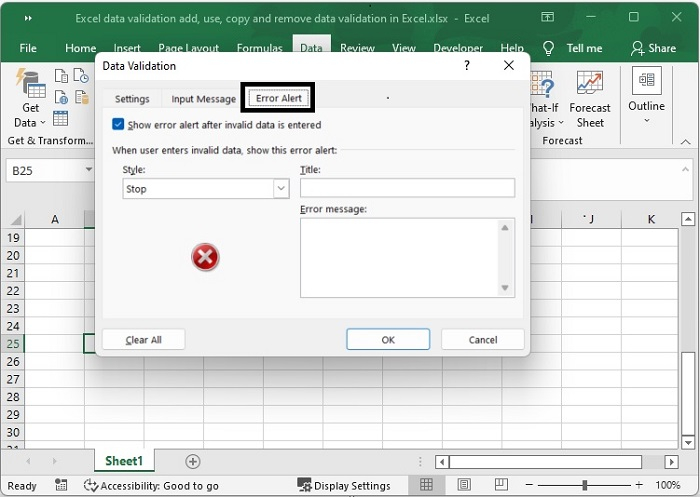The width and height of the screenshot is (700, 497).
Task: Select row 28 header
Action: click(x=13, y=397)
